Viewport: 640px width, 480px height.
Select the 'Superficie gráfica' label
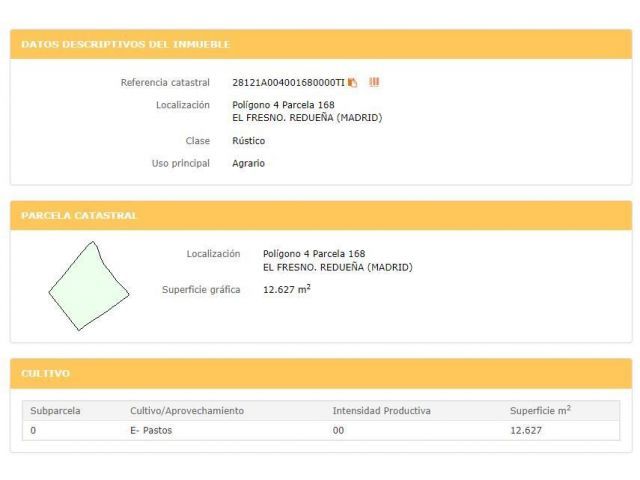(201, 290)
